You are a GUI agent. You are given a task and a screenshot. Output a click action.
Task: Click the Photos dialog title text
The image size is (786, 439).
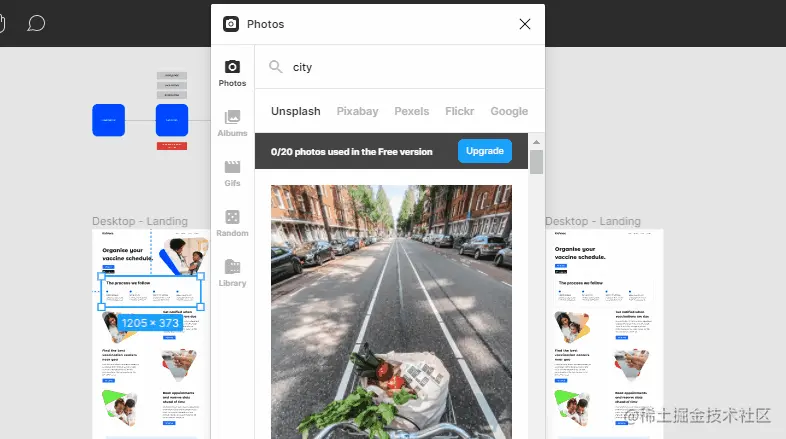pyautogui.click(x=265, y=24)
